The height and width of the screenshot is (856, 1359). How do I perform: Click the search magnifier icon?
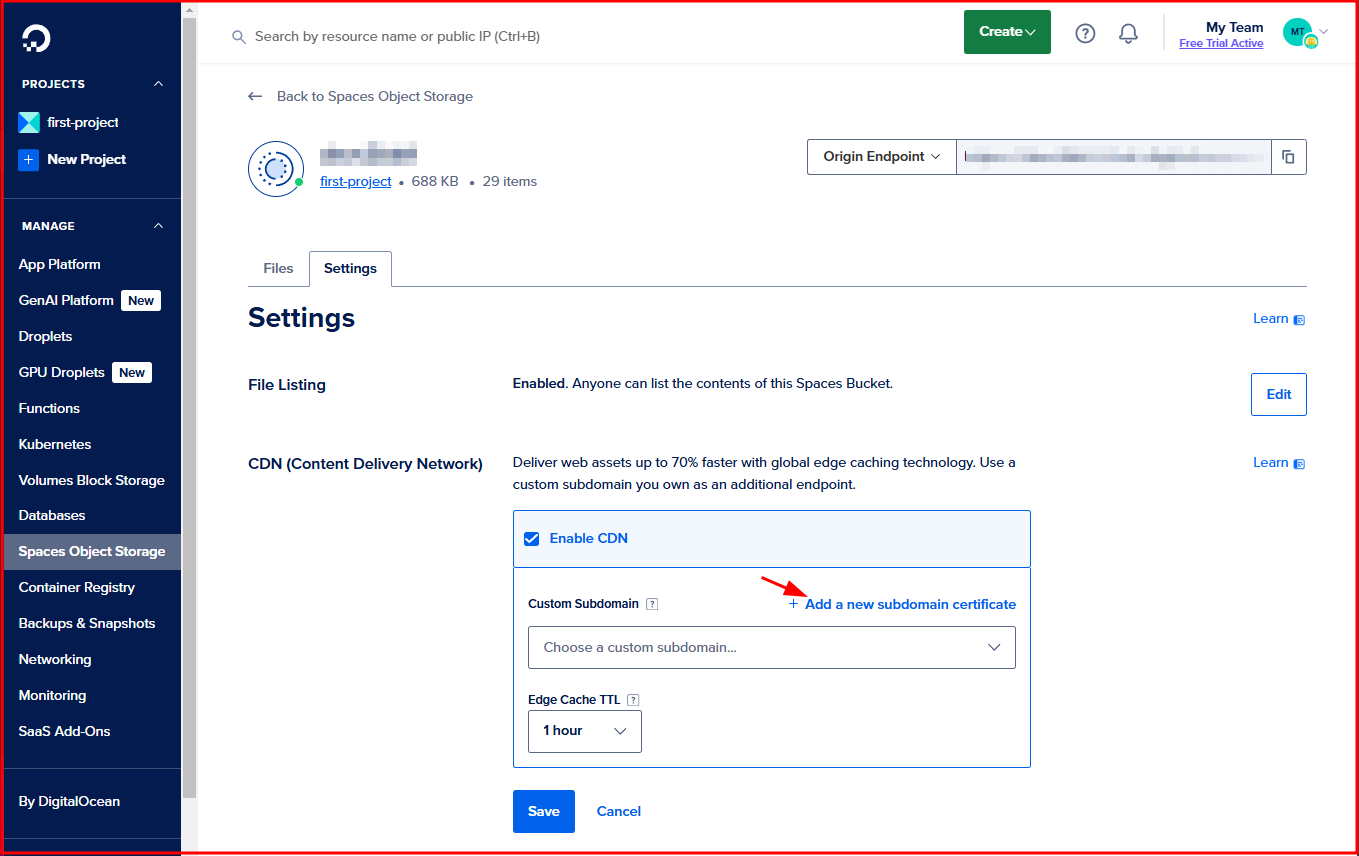click(238, 36)
